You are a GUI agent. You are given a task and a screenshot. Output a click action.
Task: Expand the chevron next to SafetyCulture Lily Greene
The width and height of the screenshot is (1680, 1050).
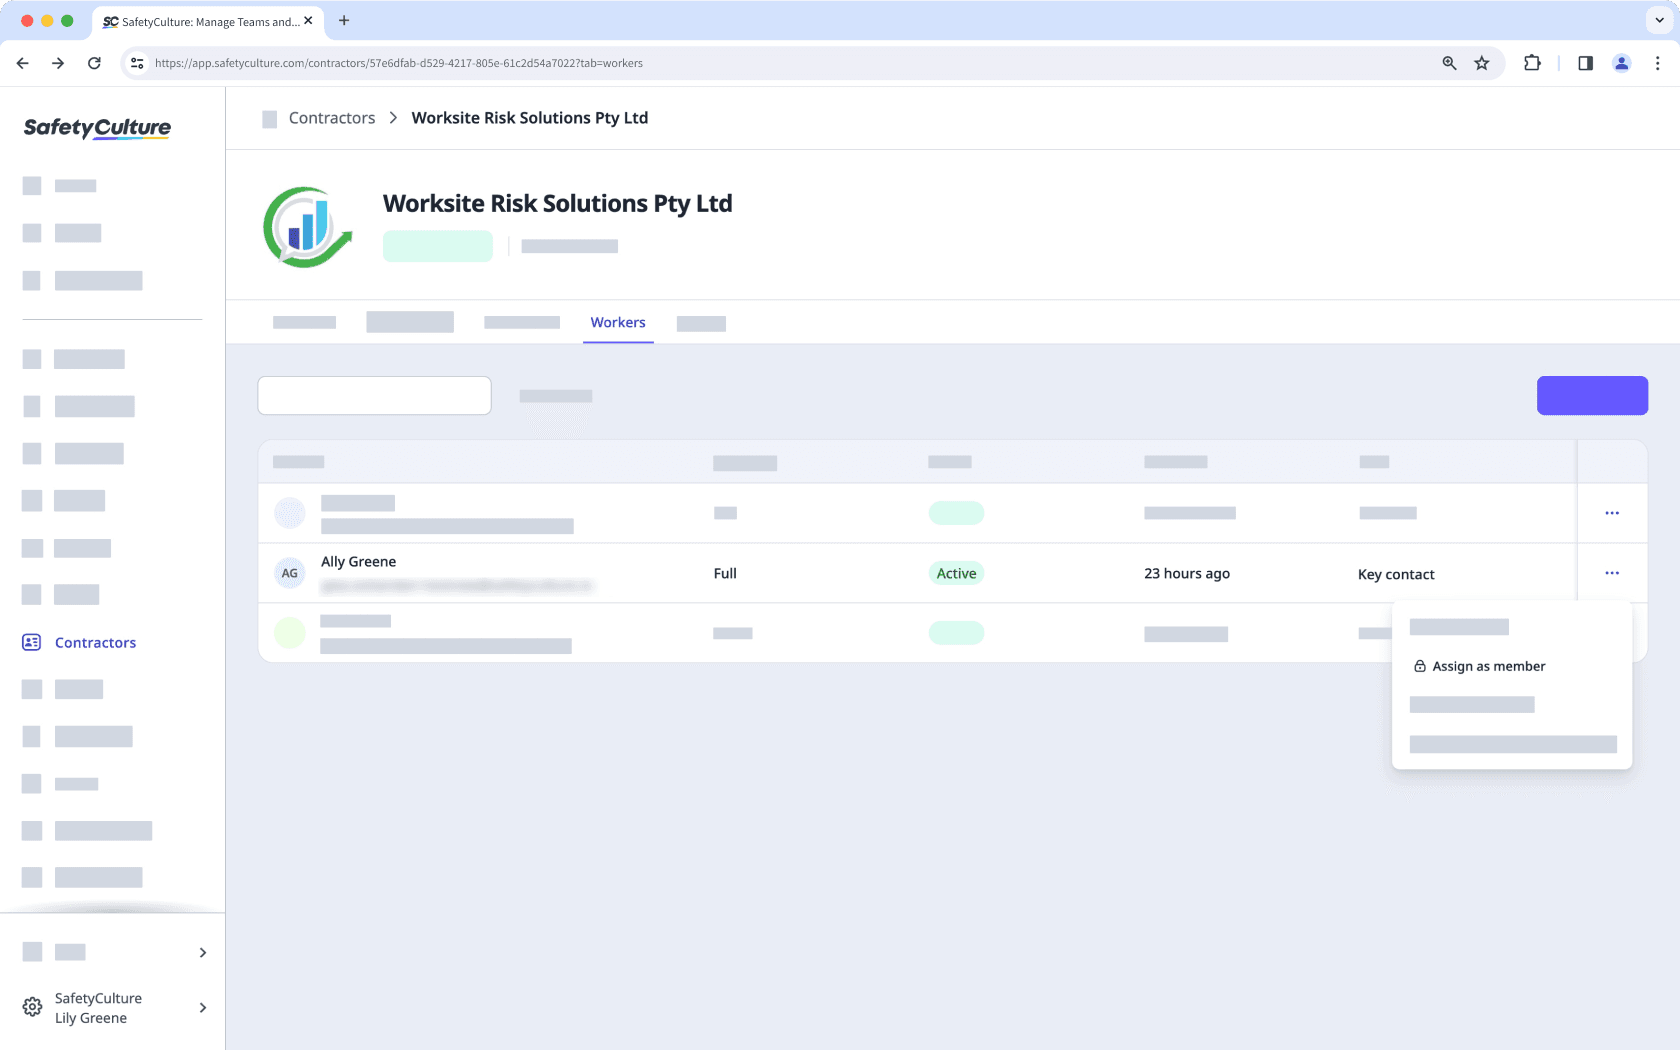(202, 1007)
